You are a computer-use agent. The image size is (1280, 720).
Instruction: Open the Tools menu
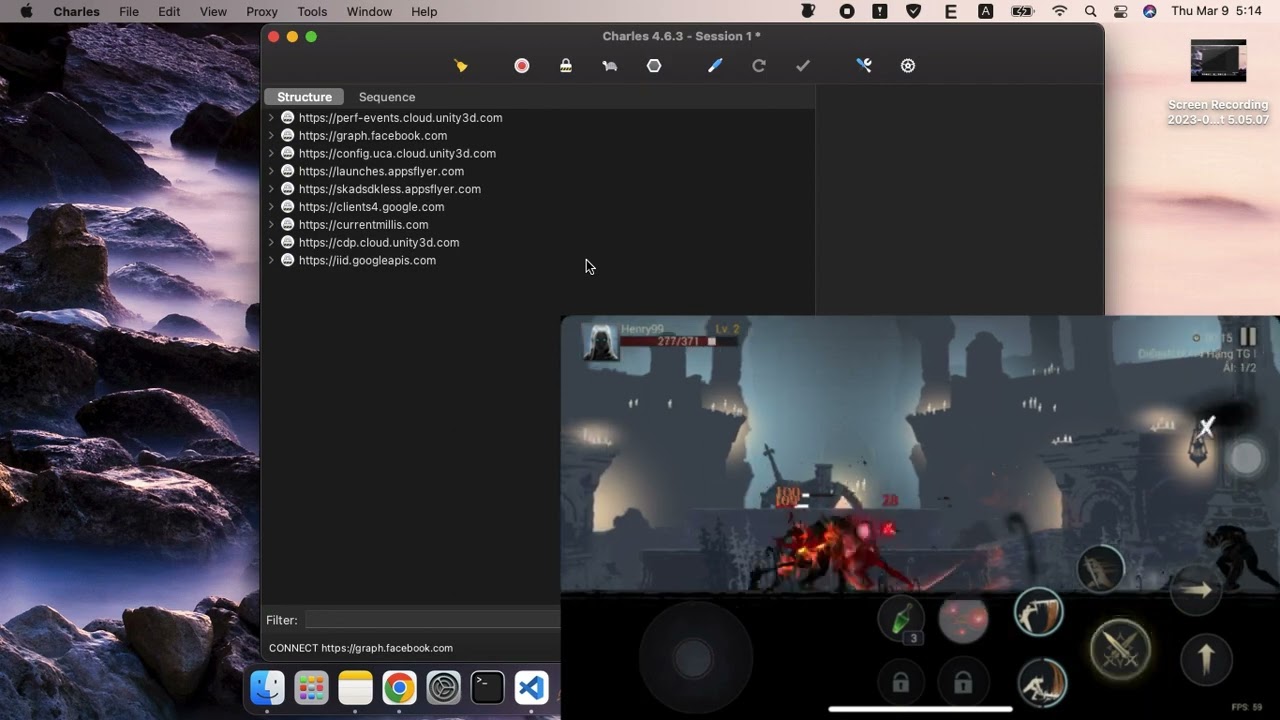[312, 11]
